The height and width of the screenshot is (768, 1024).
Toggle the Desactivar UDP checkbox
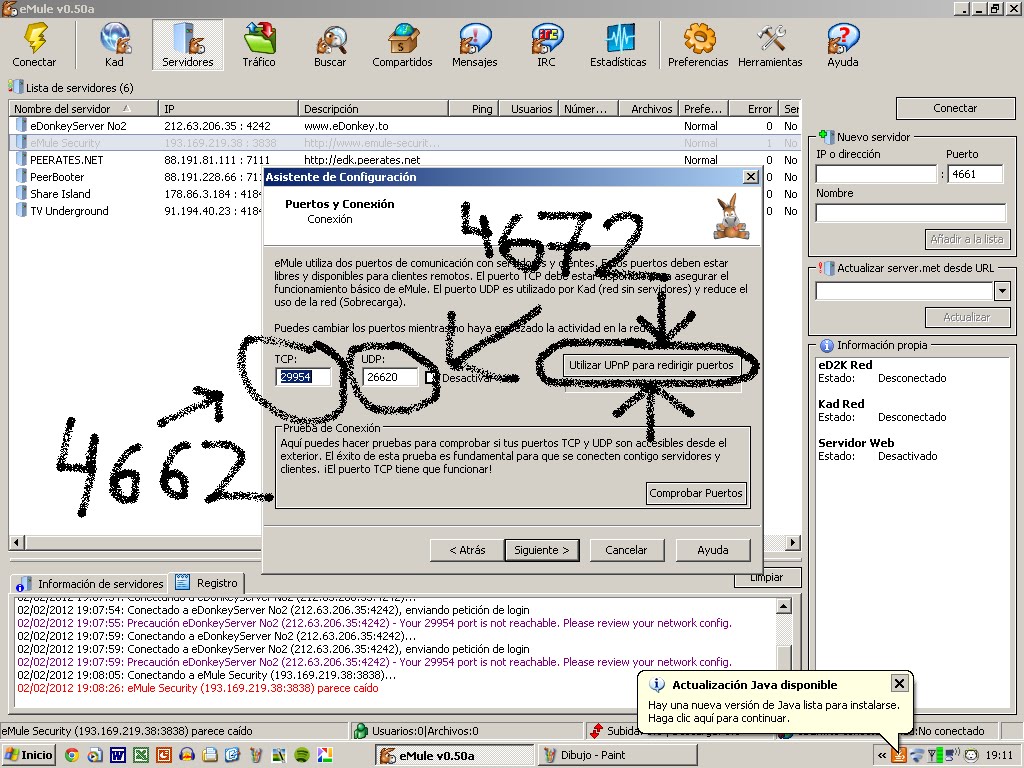[x=431, y=377]
